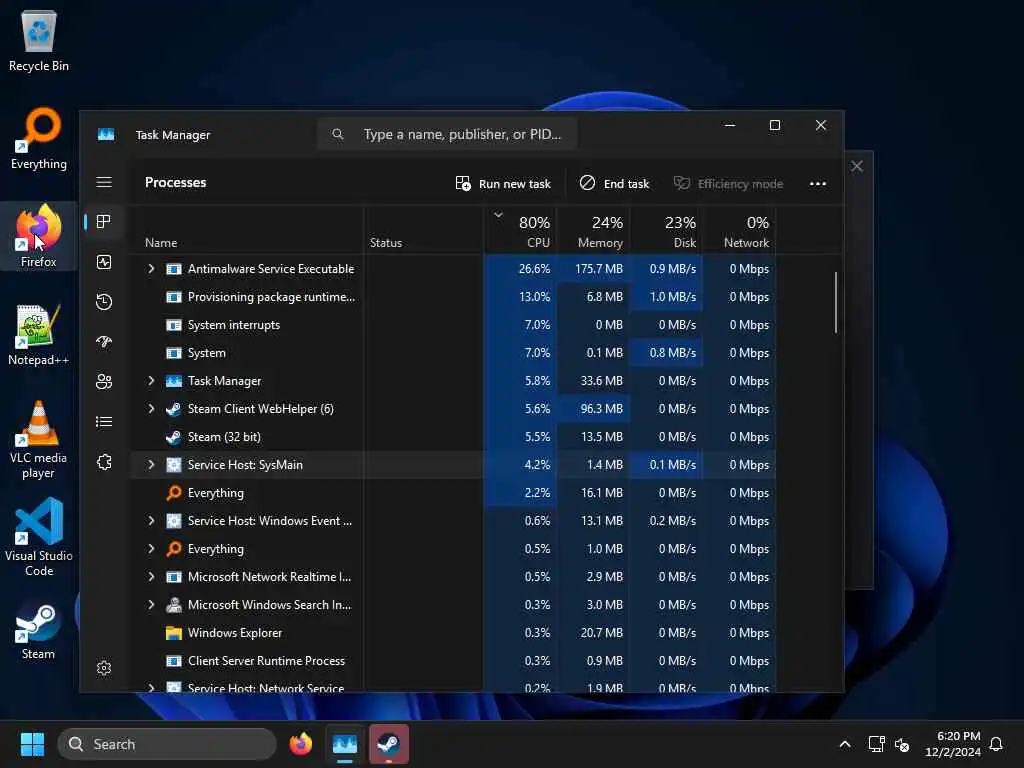Image resolution: width=1024 pixels, height=768 pixels.
Task: Click the three-dots more options button
Action: (818, 184)
